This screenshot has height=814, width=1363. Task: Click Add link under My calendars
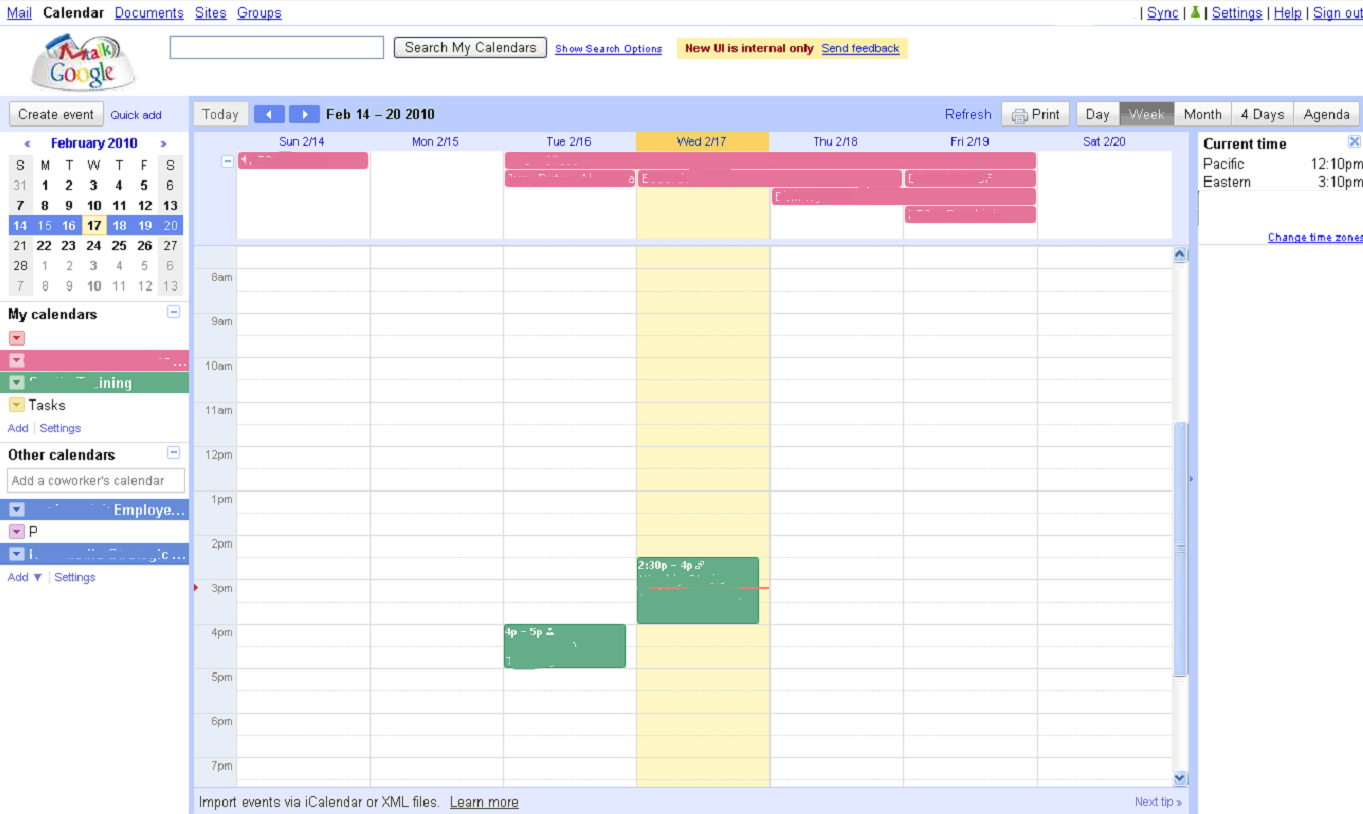coord(18,428)
